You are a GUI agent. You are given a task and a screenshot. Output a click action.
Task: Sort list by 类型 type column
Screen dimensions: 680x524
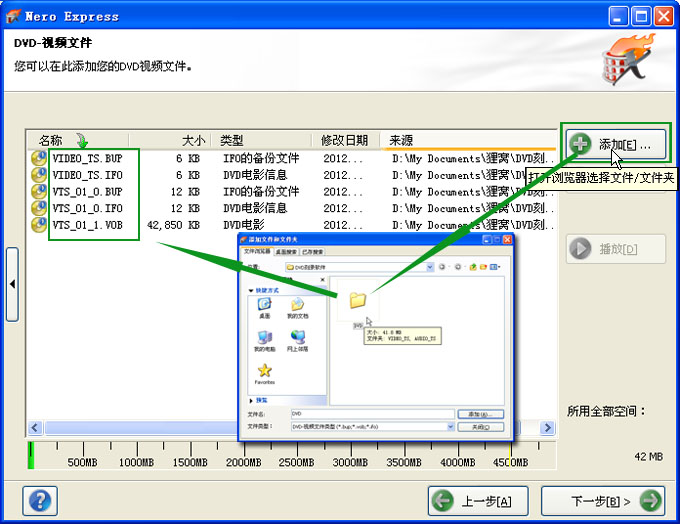point(232,141)
